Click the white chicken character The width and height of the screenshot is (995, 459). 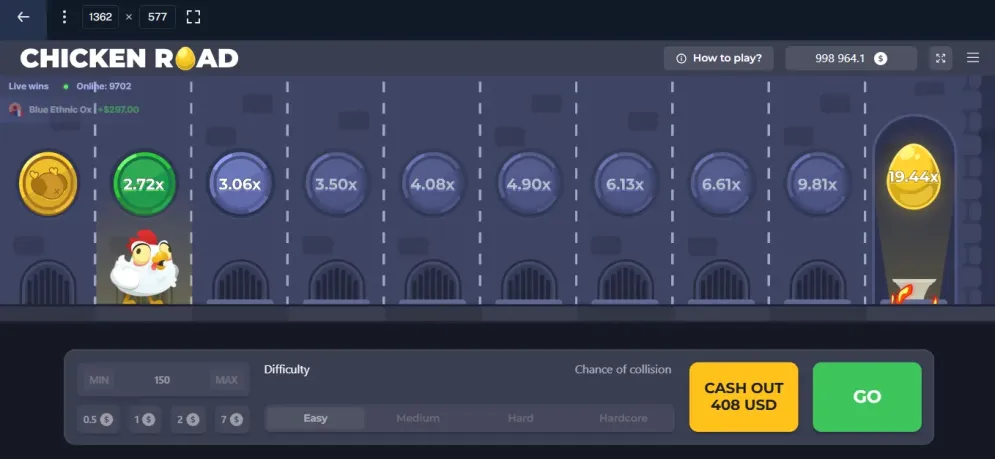[145, 267]
